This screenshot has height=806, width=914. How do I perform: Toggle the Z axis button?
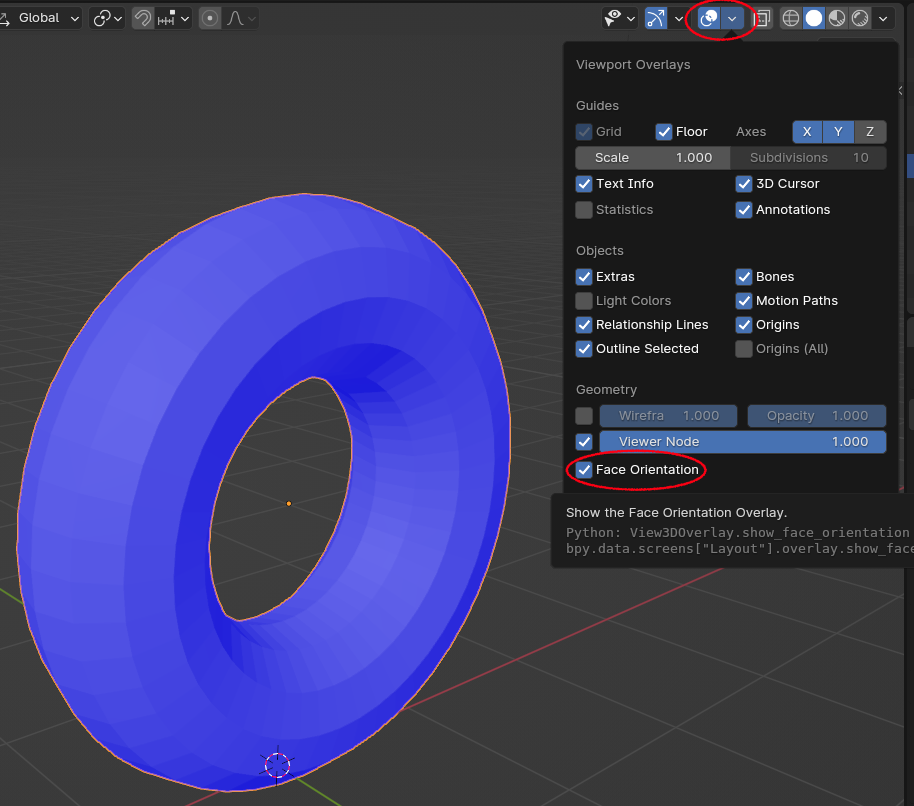[x=870, y=132]
